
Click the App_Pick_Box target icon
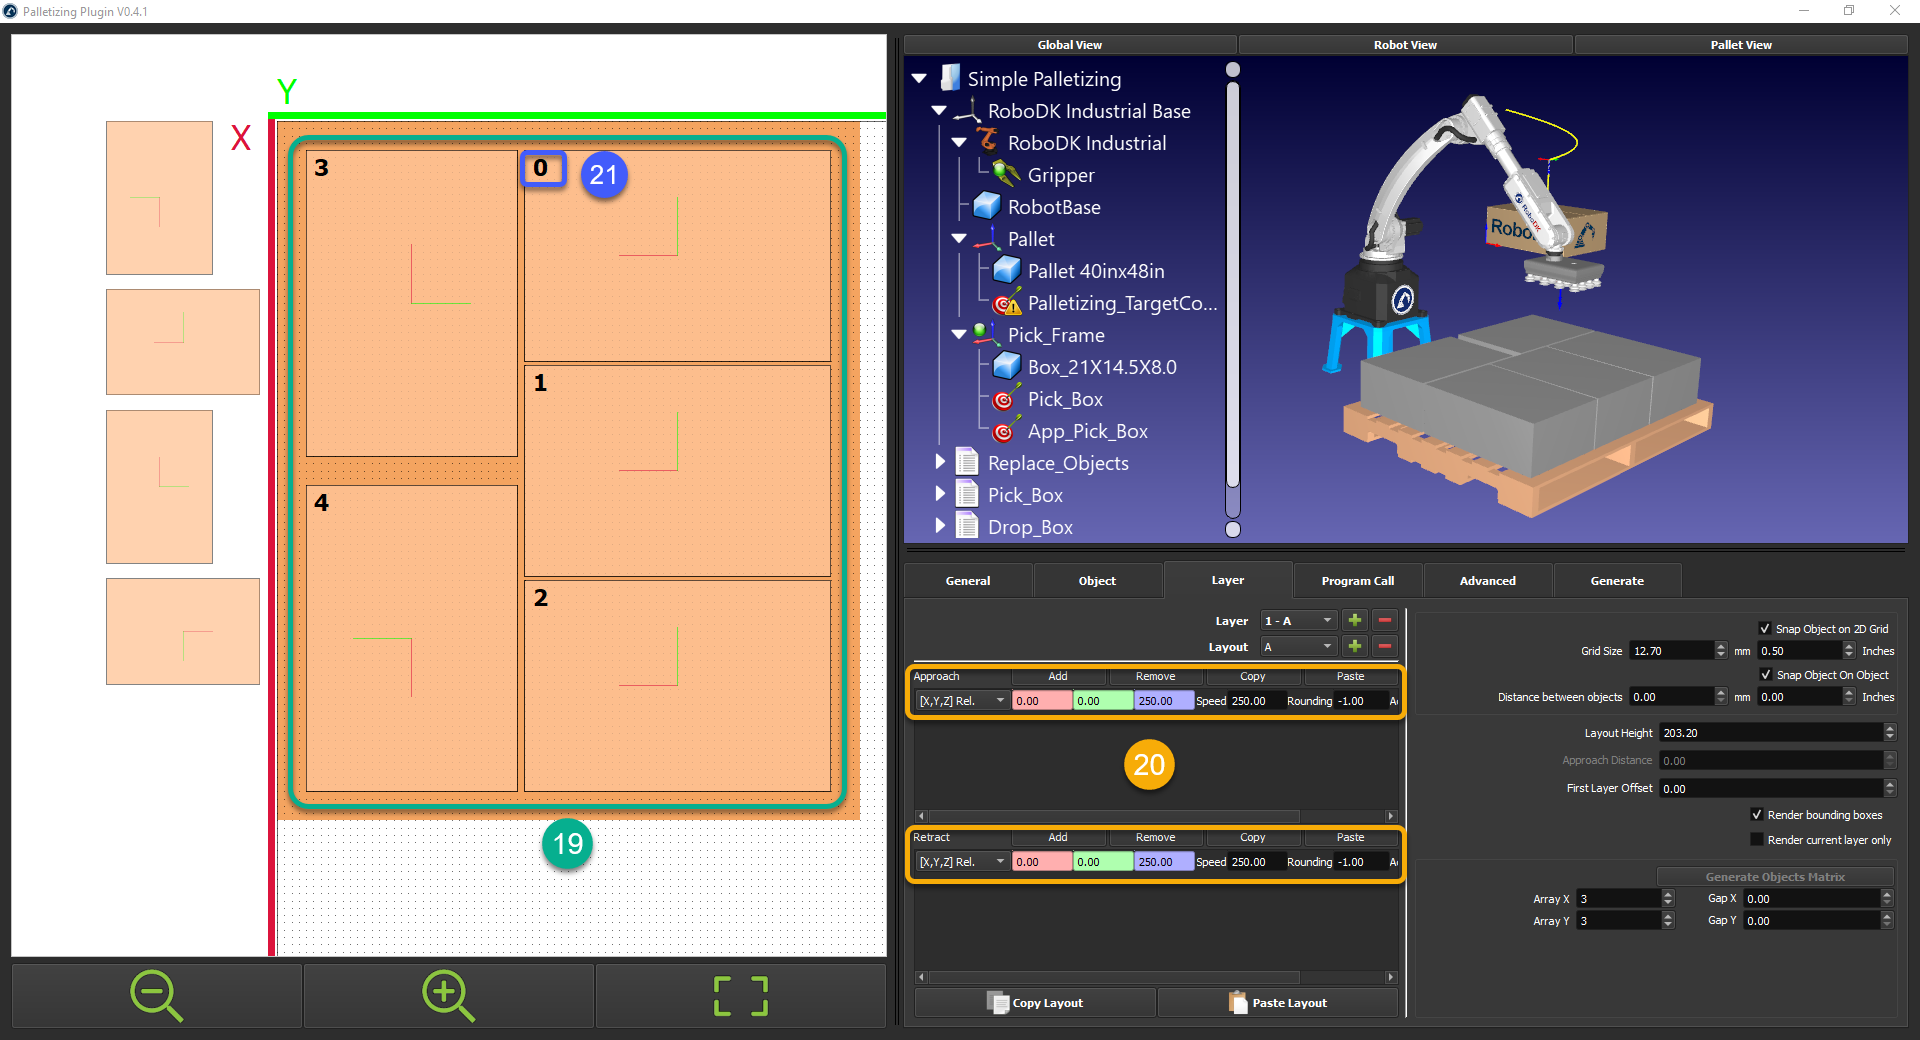tap(1004, 431)
